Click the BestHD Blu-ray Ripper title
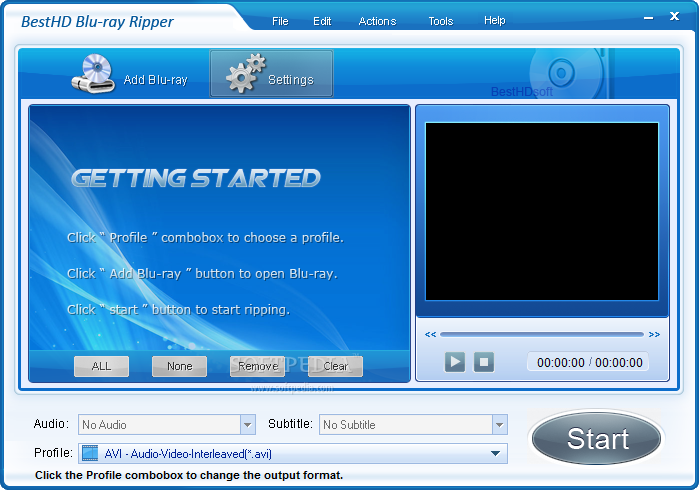 pos(97,22)
